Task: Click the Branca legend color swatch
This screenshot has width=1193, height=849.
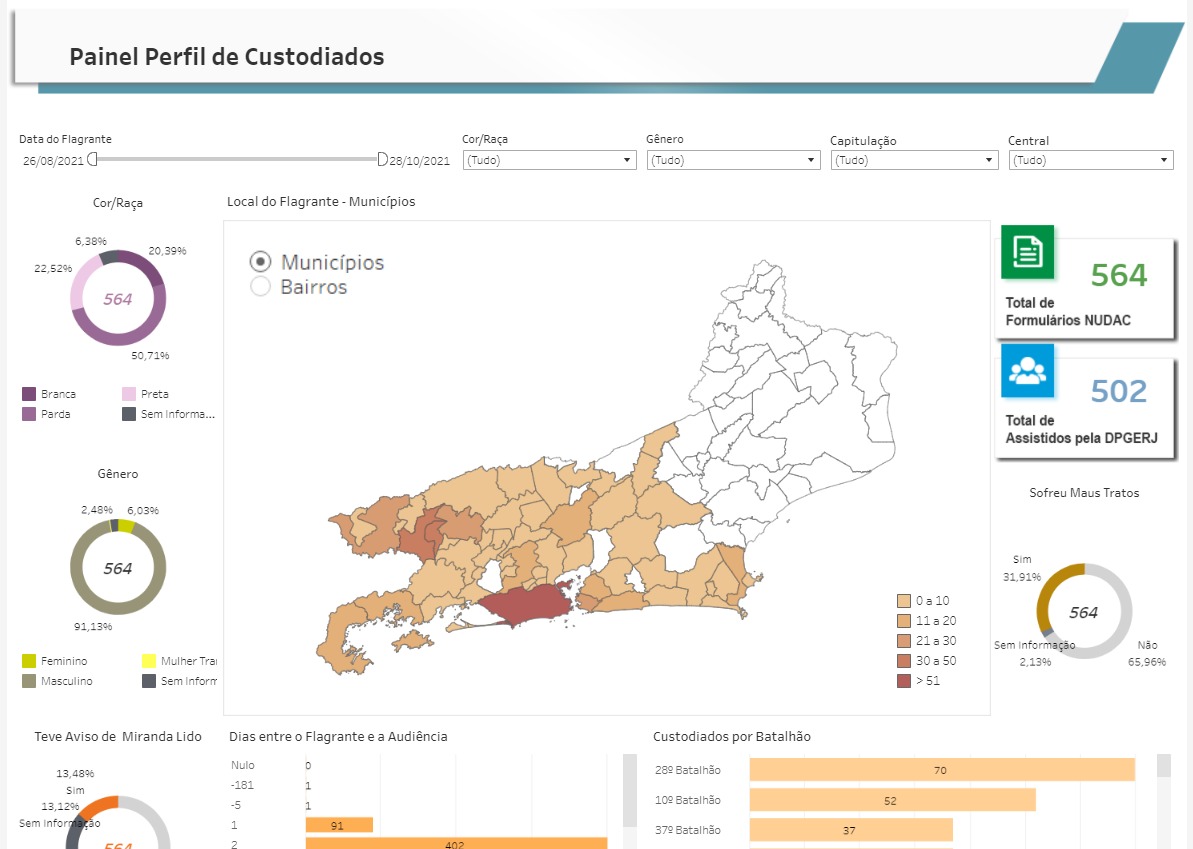Action: click(29, 394)
